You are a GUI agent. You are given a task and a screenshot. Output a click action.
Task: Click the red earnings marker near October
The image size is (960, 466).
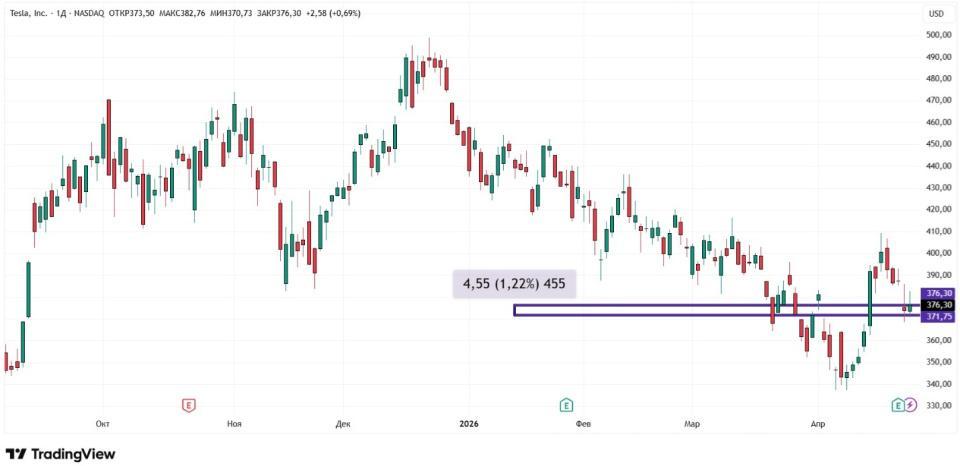187,405
